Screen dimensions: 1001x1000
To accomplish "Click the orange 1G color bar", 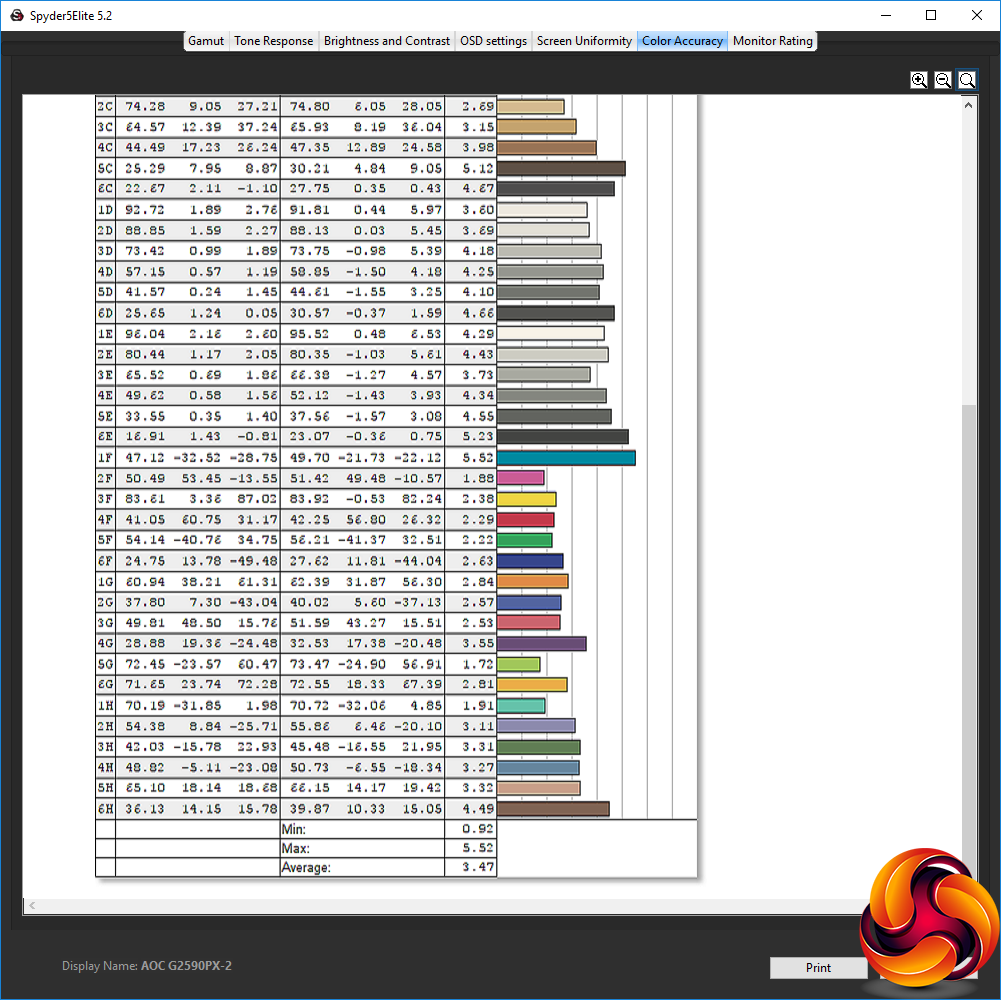I will pyautogui.click(x=532, y=581).
